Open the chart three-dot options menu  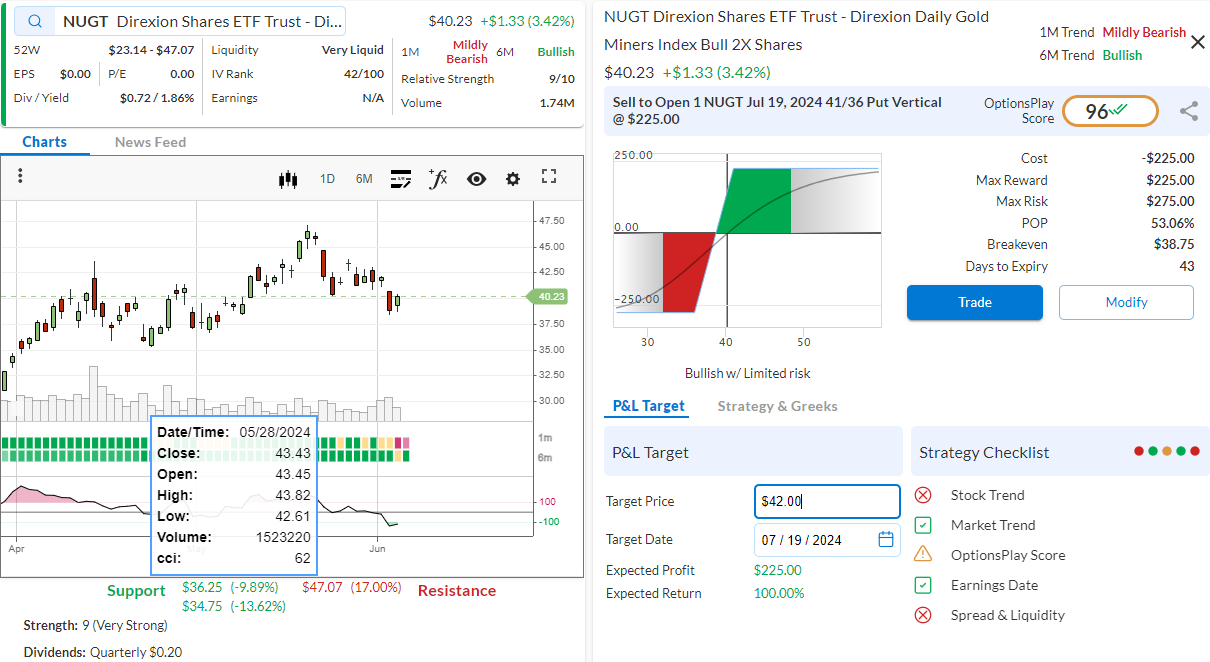coord(20,177)
